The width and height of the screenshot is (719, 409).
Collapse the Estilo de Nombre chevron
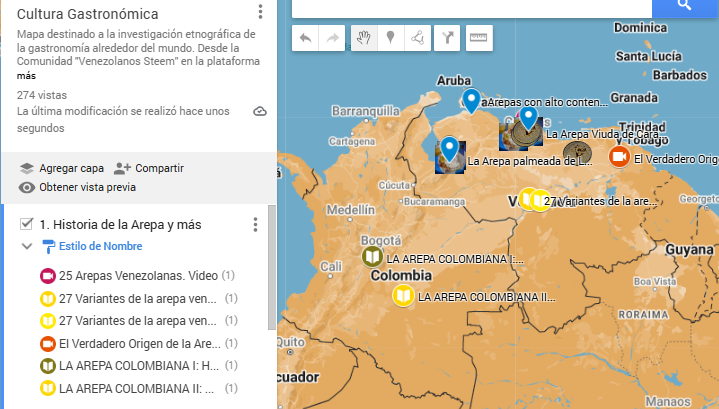point(27,247)
